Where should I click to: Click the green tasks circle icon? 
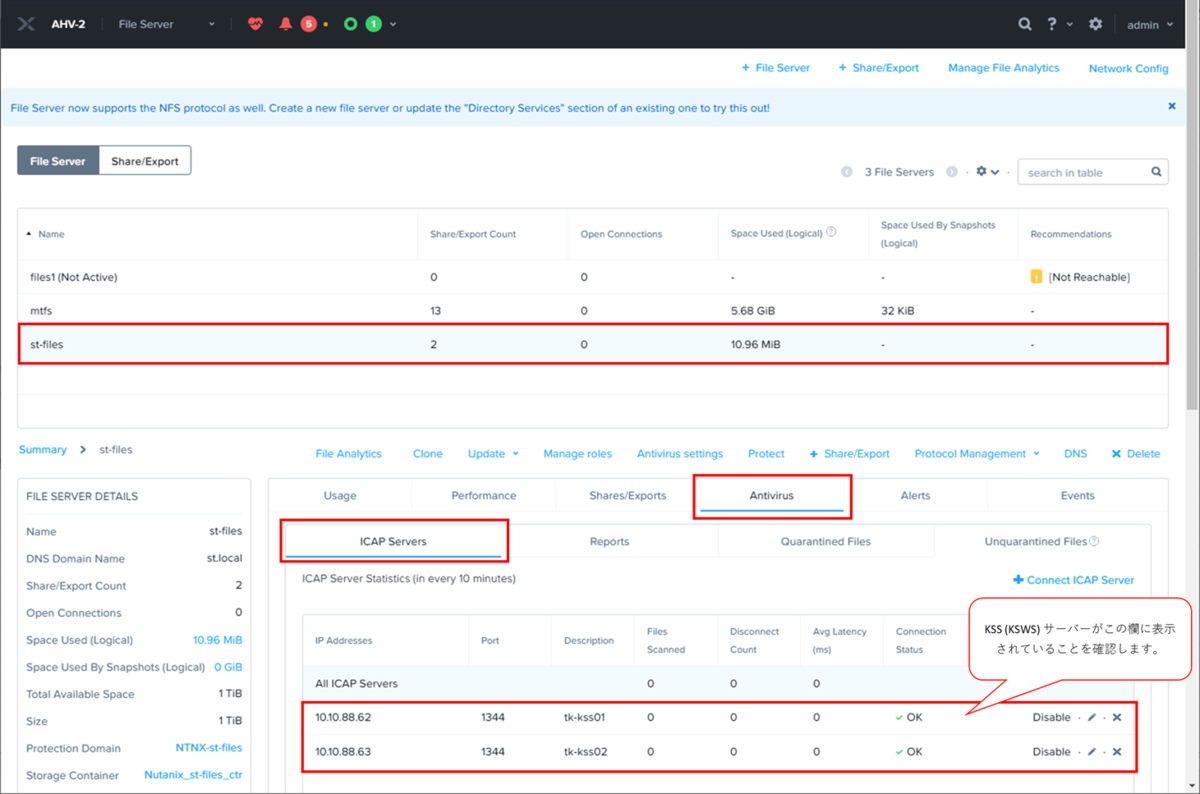pos(350,24)
